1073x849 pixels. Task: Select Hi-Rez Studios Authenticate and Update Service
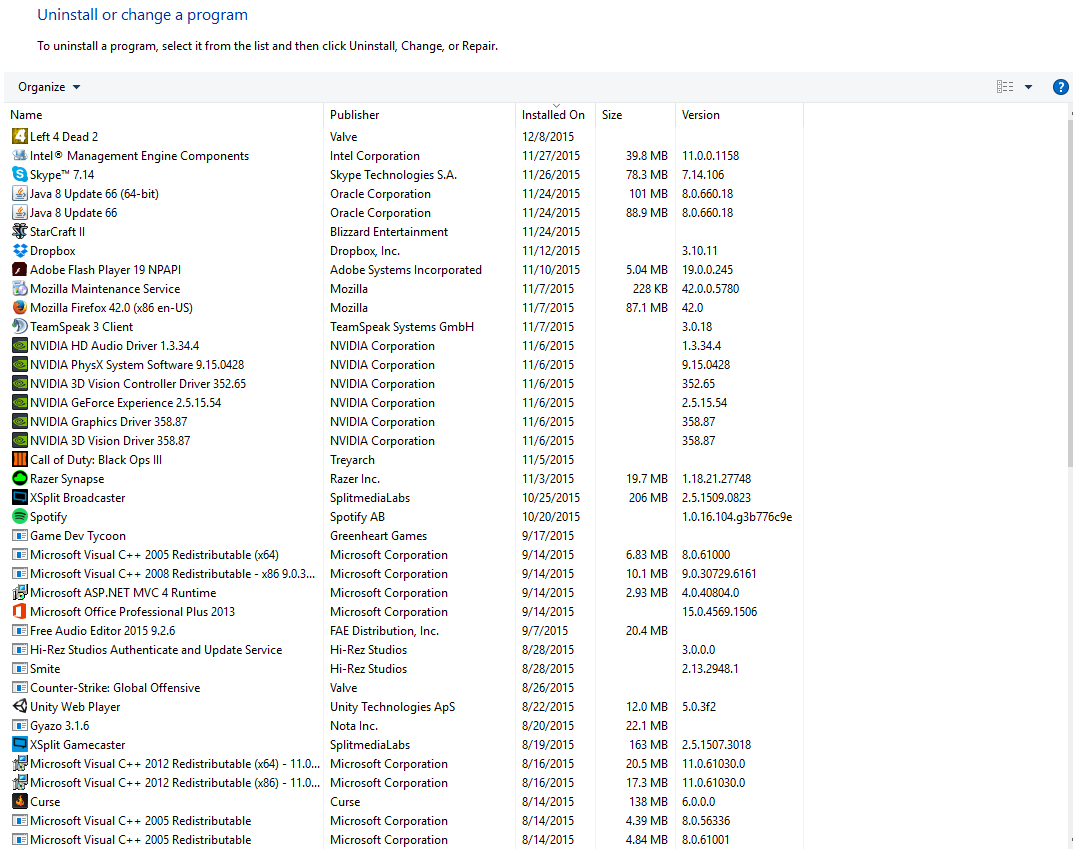404,649
